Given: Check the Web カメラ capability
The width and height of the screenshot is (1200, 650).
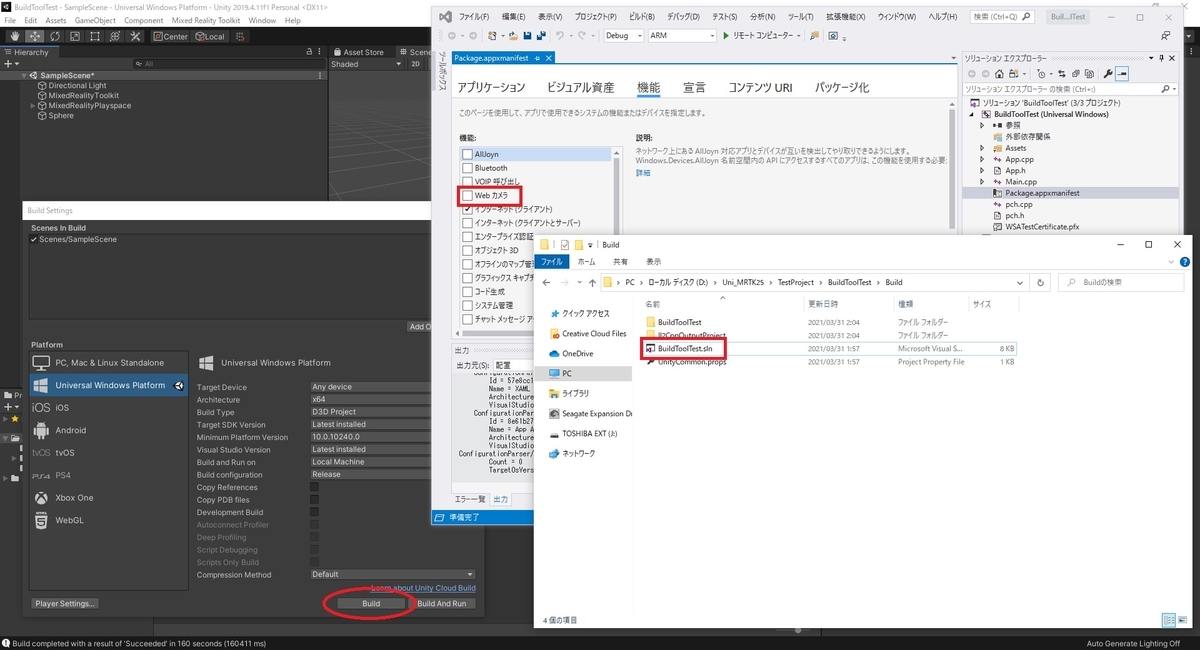Looking at the screenshot, I should point(467,196).
